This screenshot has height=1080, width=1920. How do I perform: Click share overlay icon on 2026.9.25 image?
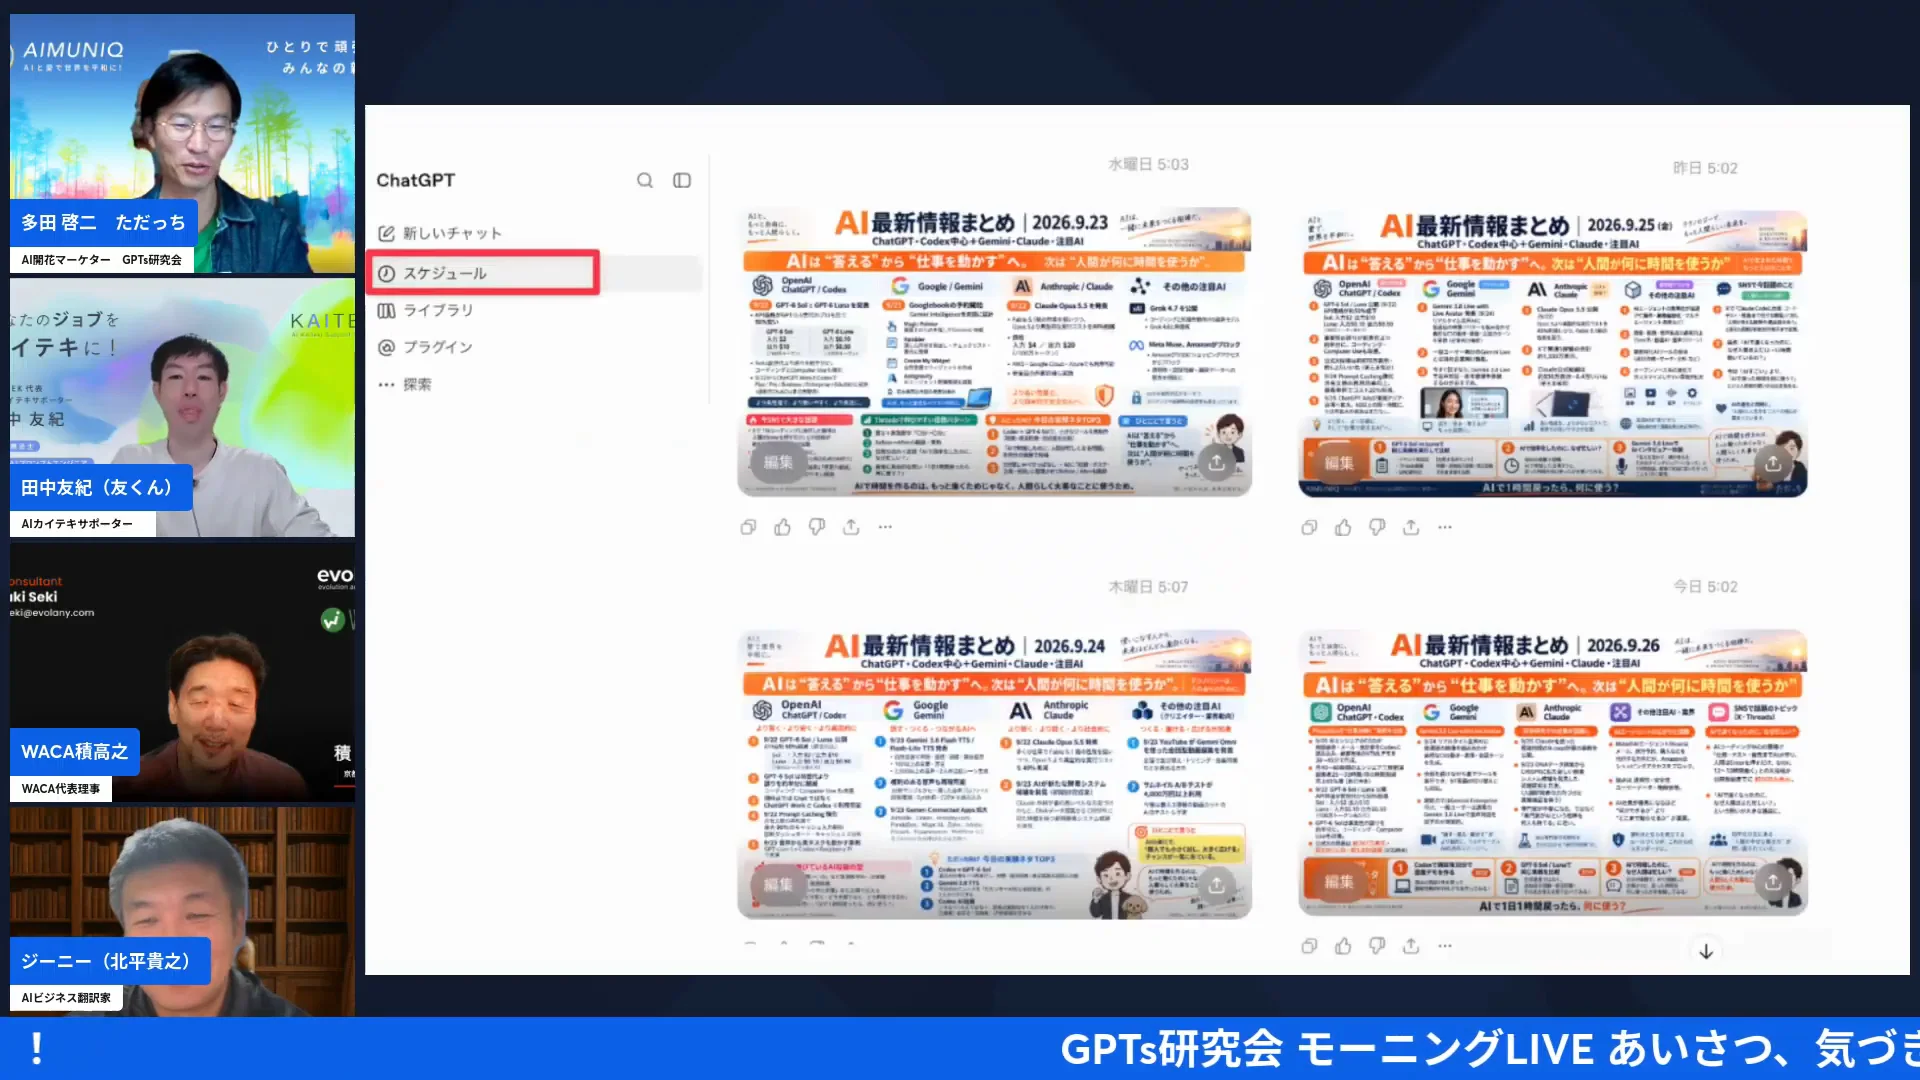click(x=1773, y=463)
